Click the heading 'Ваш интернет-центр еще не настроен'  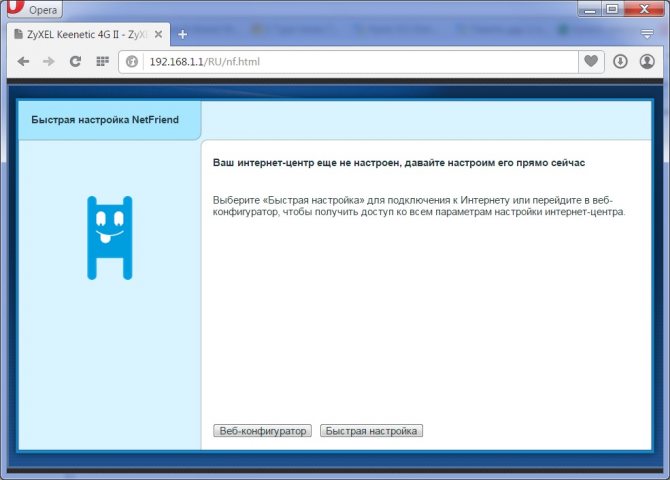(x=399, y=163)
